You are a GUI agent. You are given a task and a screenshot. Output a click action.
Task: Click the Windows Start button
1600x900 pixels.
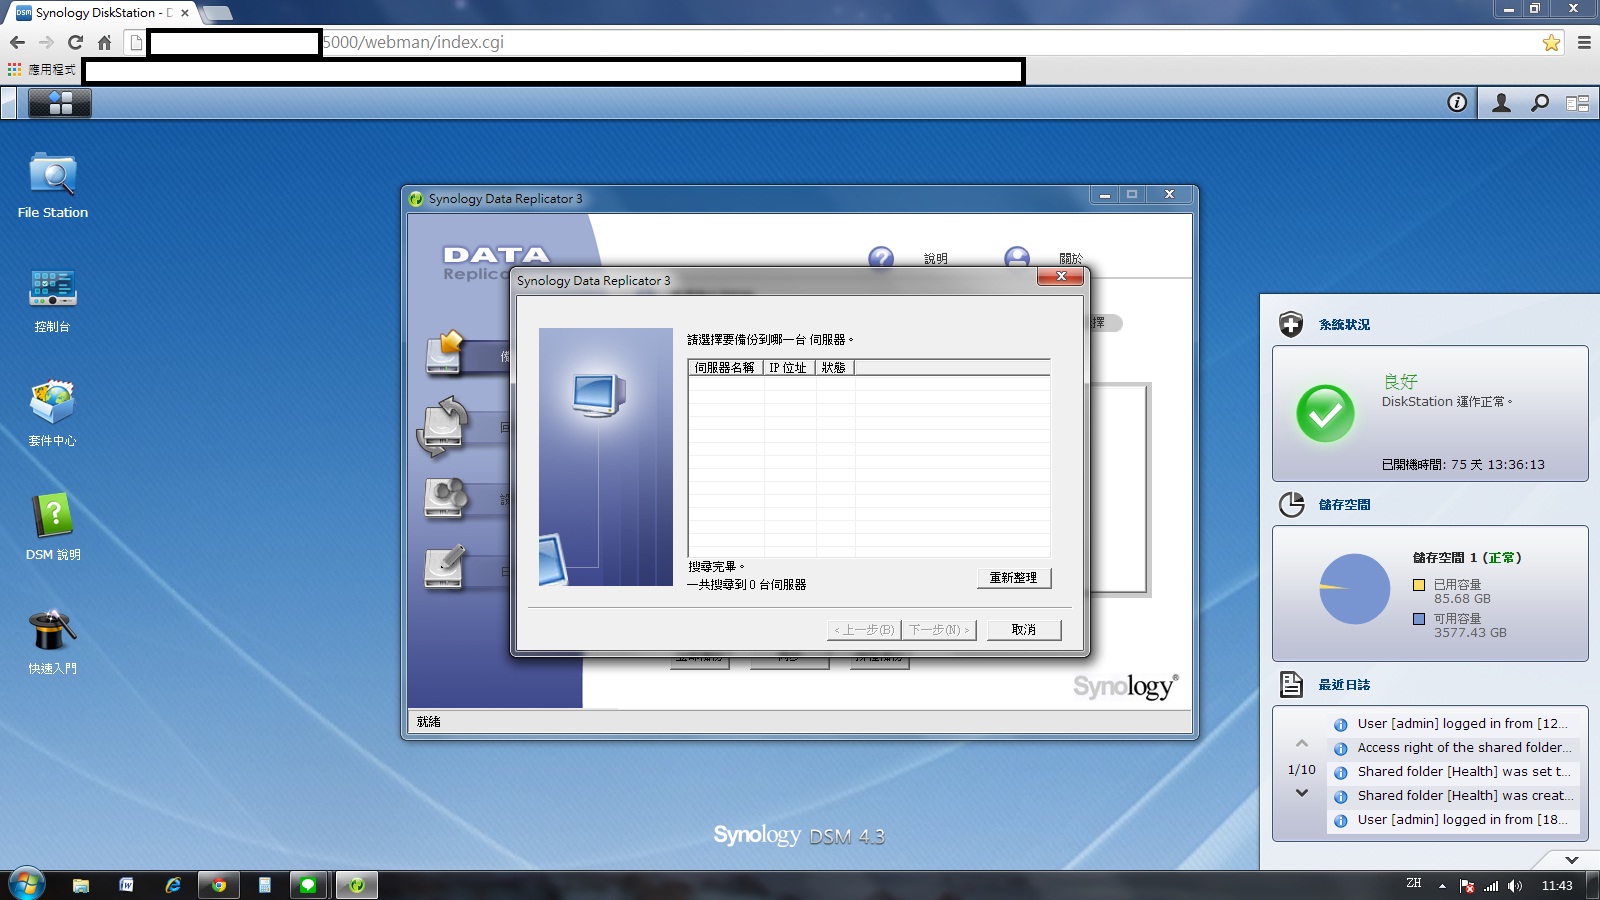pos(26,885)
